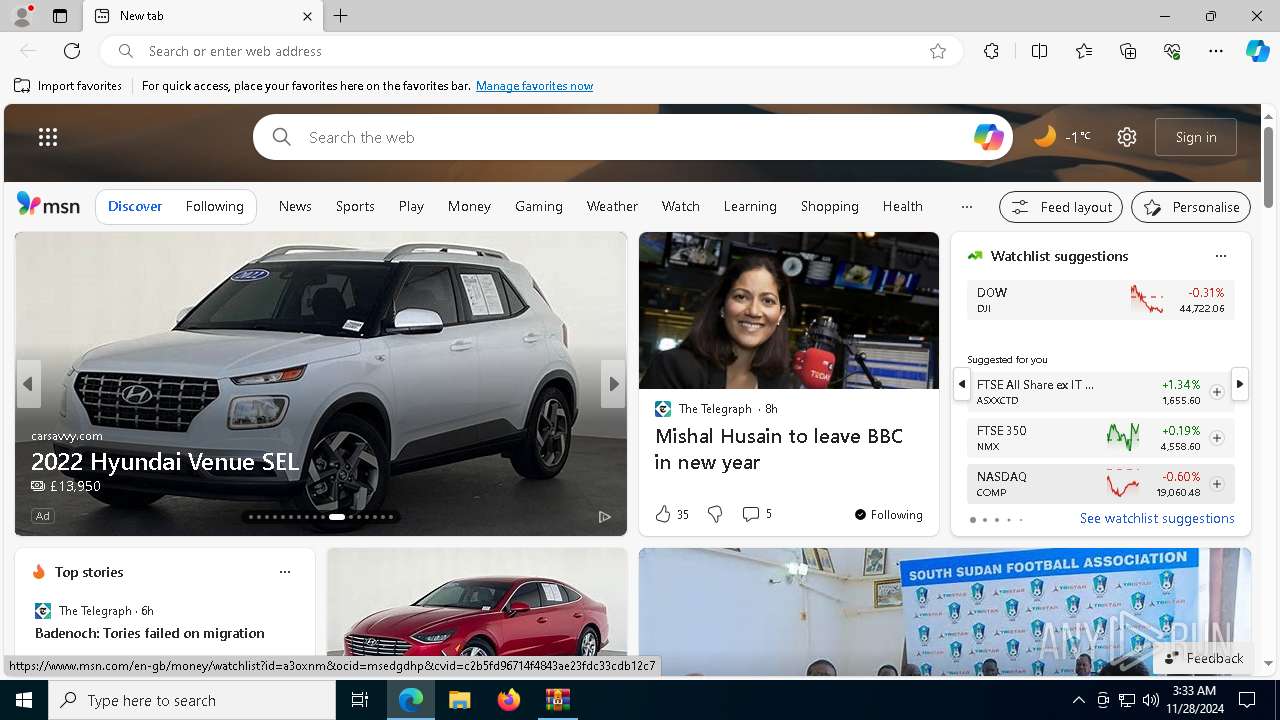Click Manage favorites now link
This screenshot has height=720, width=1280.
pyautogui.click(x=534, y=86)
